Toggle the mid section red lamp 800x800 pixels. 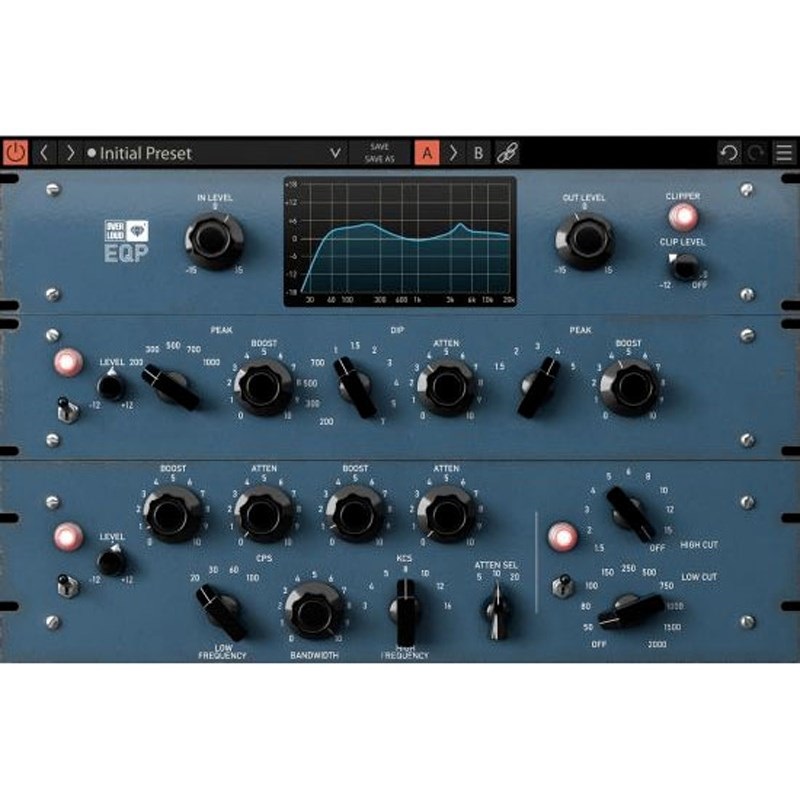[x=68, y=362]
